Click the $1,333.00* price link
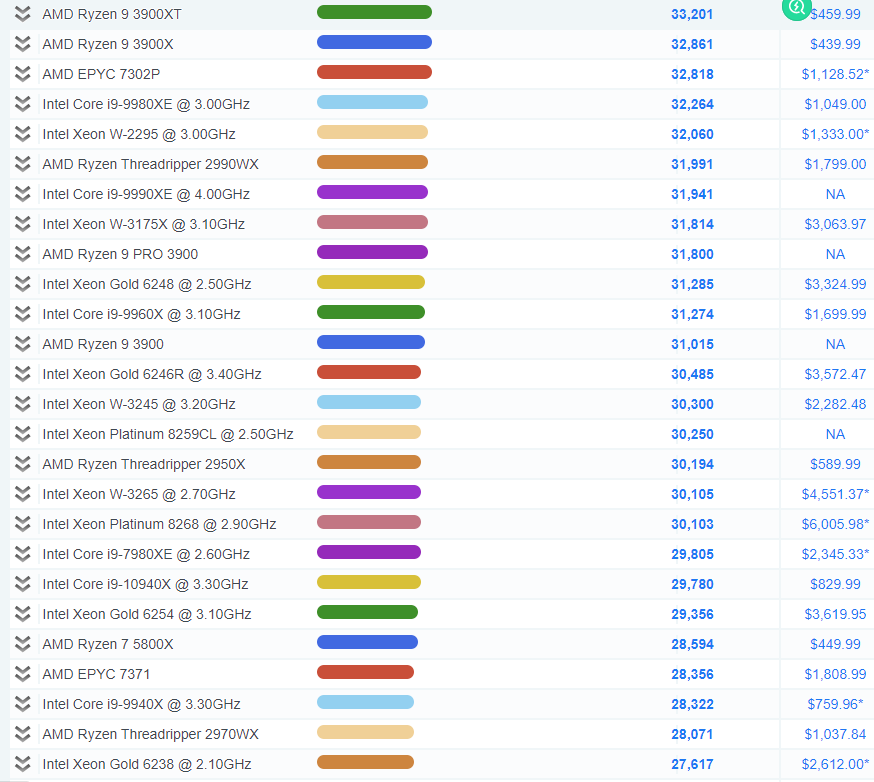This screenshot has width=874, height=782. (835, 134)
